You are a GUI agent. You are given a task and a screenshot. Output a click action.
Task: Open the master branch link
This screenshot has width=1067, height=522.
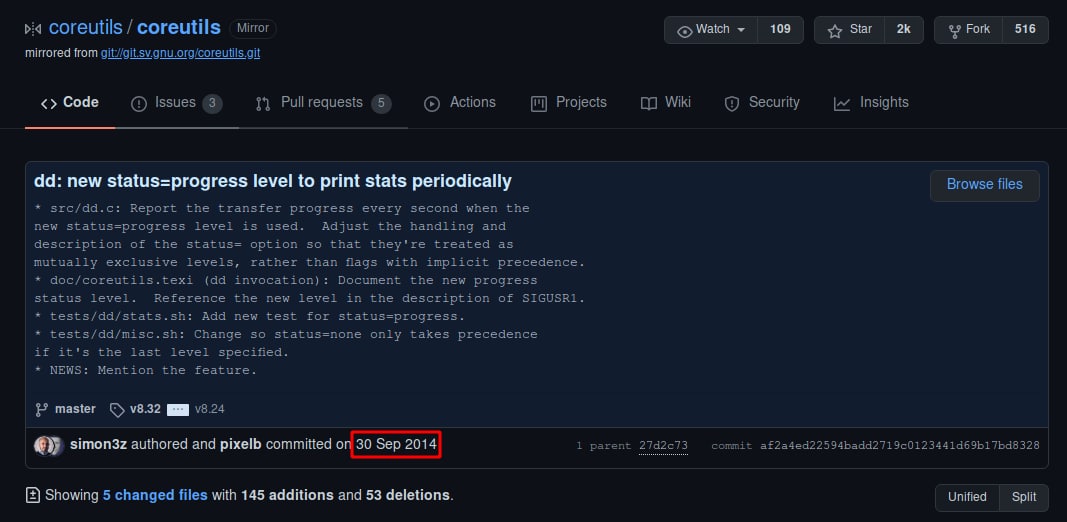[76, 409]
